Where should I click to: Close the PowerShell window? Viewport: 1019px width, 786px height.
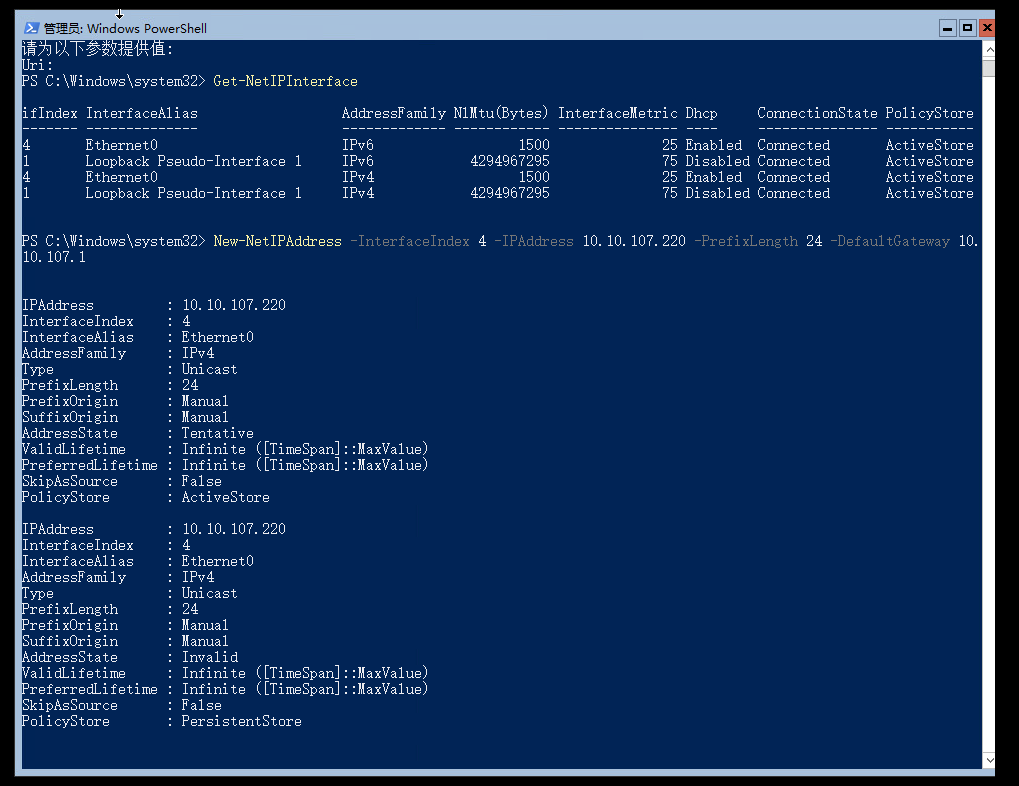[x=987, y=28]
